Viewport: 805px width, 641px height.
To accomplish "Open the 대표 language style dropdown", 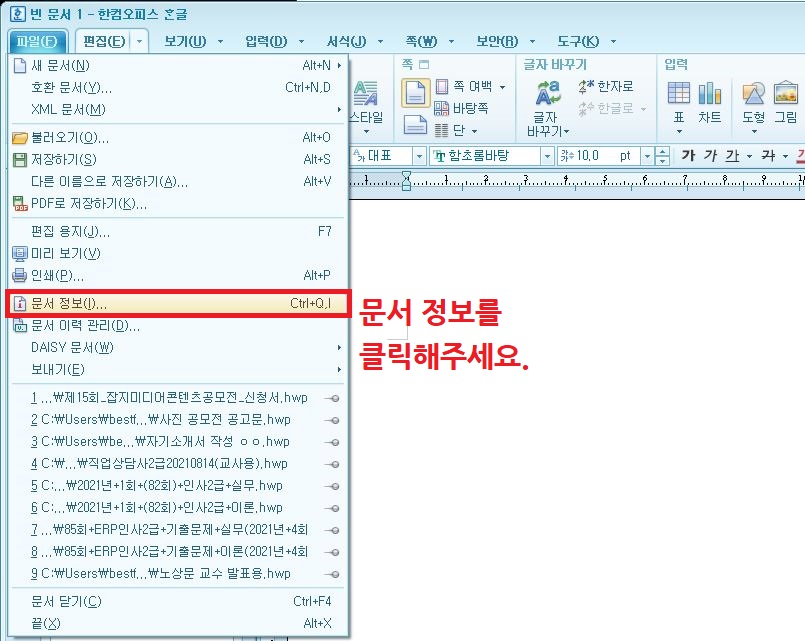I will pyautogui.click(x=419, y=156).
